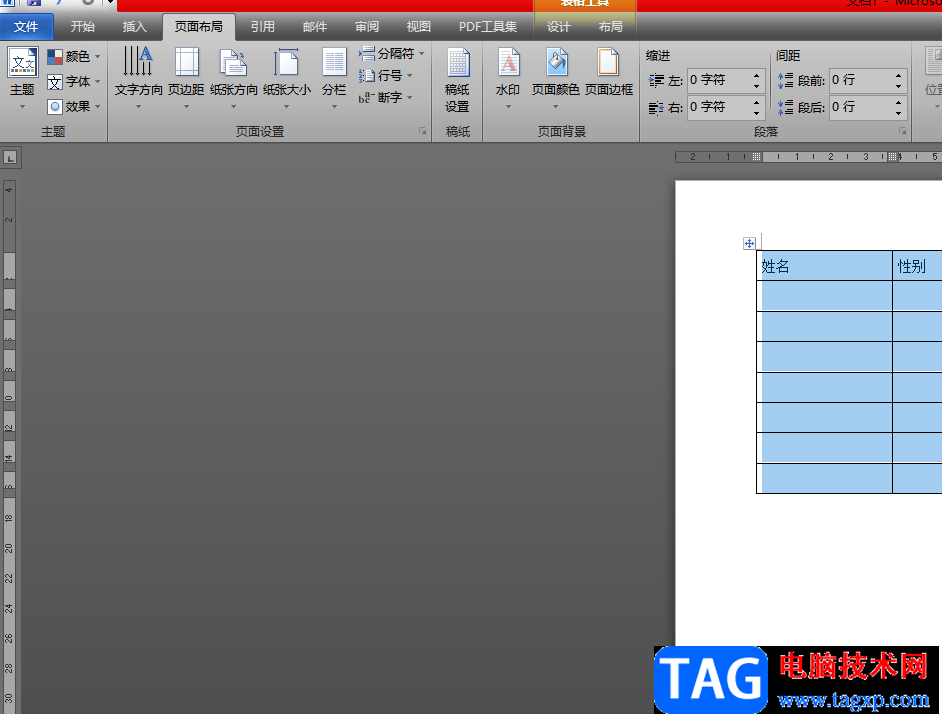
Task: Open the 页面颜色 page color picker
Action: tap(556, 78)
